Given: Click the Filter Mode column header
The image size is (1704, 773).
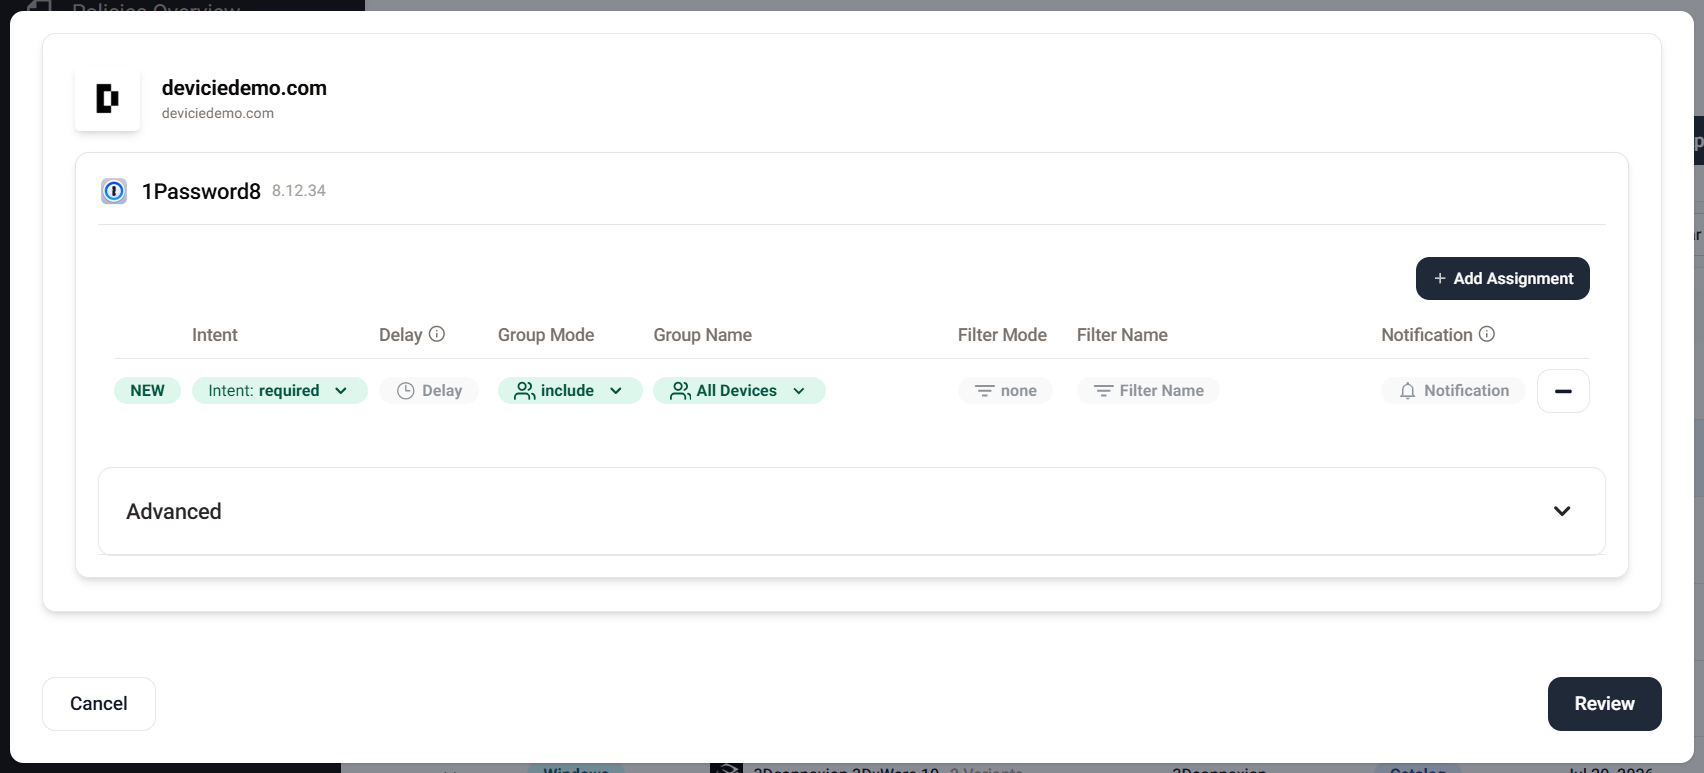Looking at the screenshot, I should (1002, 335).
